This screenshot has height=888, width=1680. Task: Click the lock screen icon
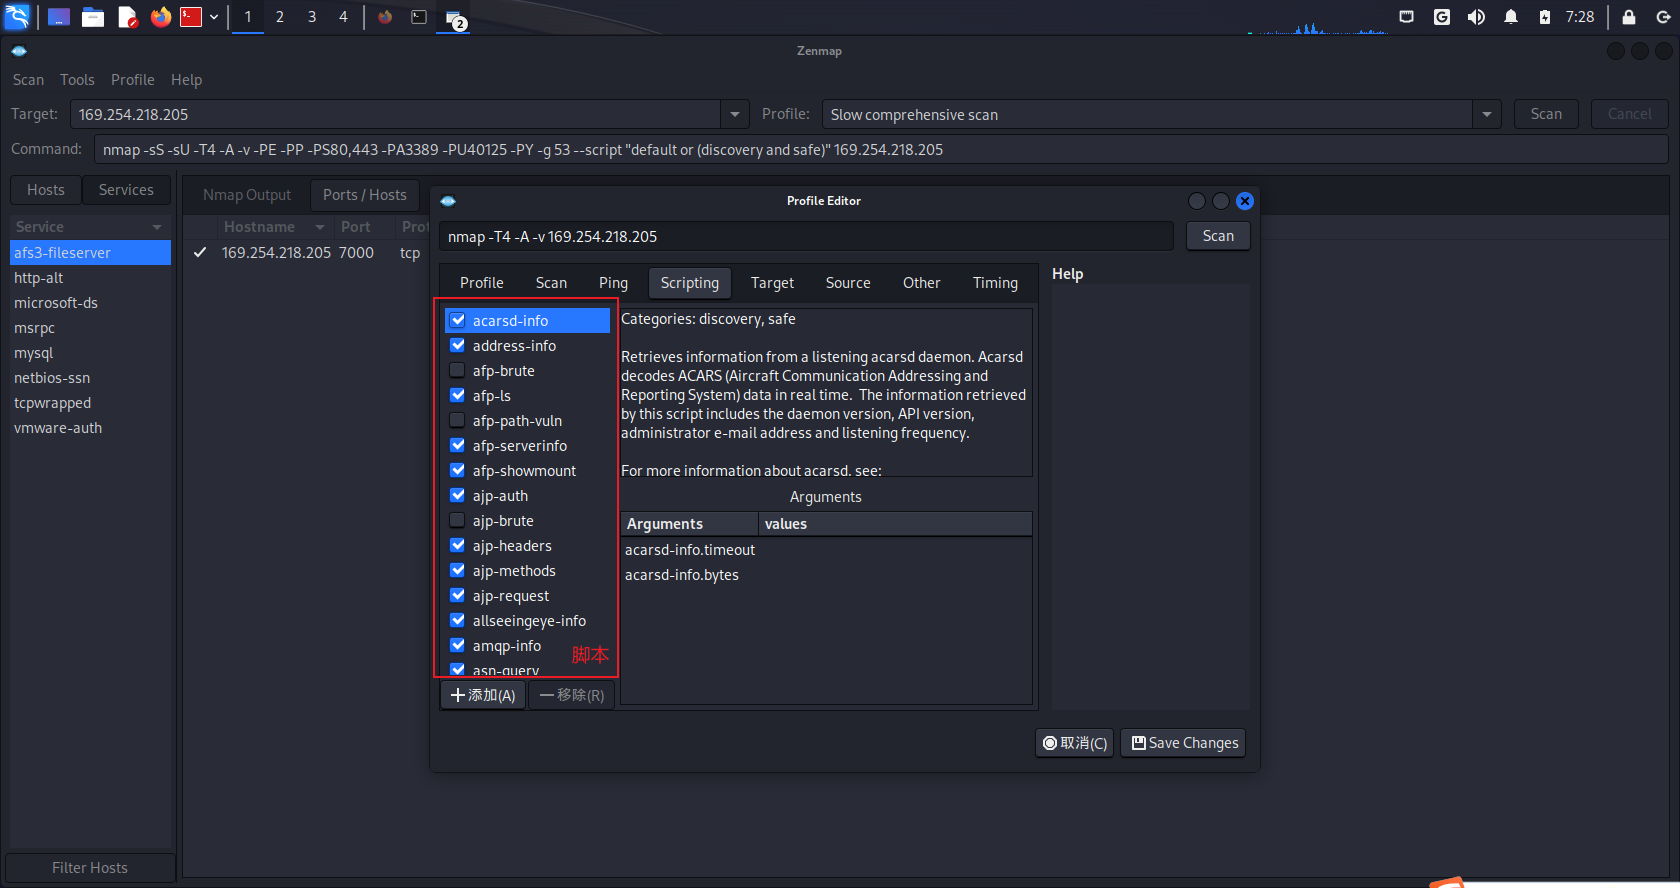pyautogui.click(x=1629, y=17)
